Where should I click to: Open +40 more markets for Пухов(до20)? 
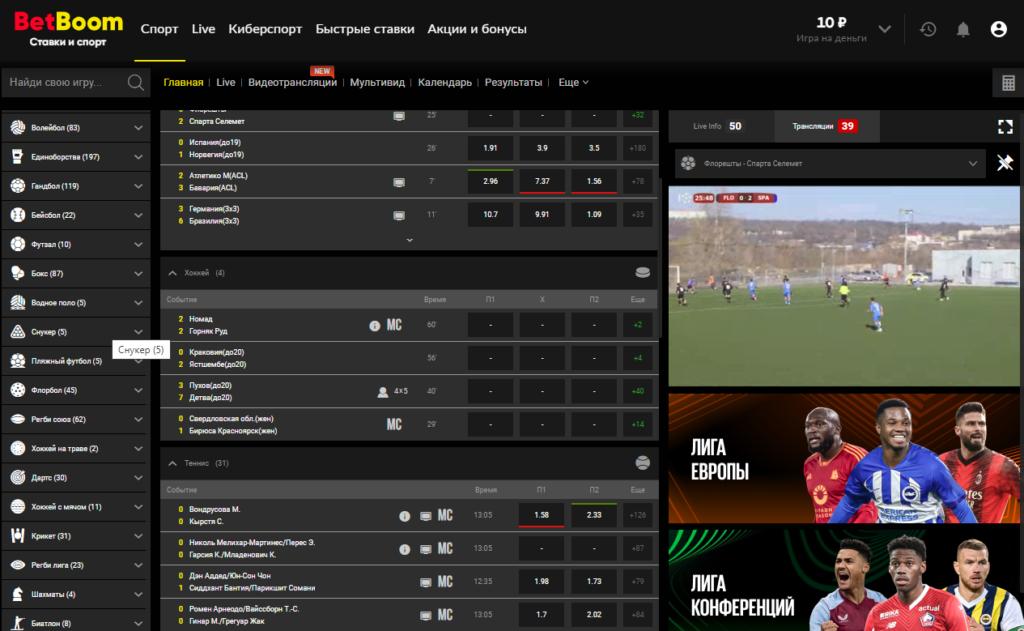(637, 391)
